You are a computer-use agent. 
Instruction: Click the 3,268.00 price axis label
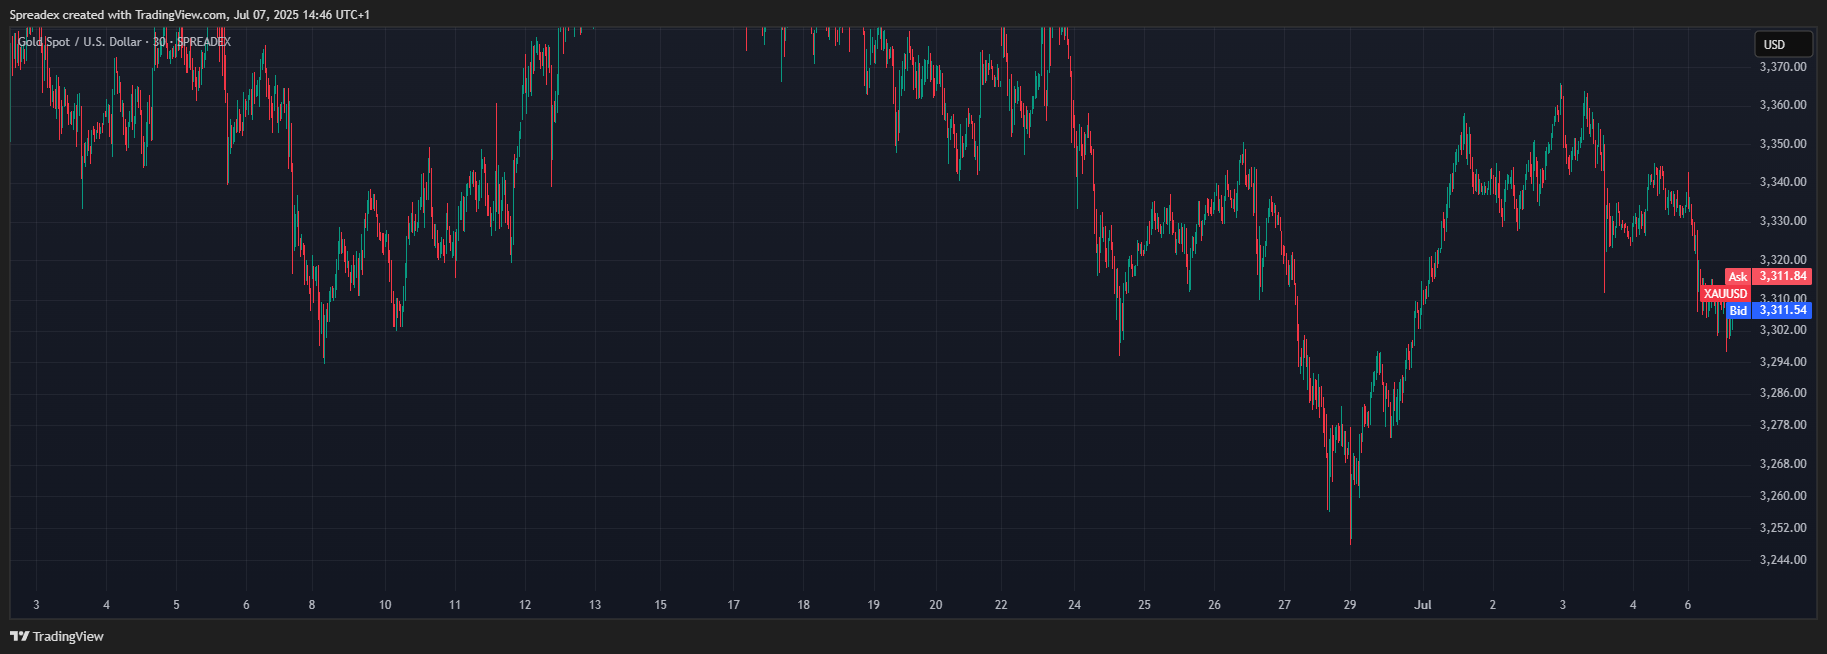(1783, 464)
